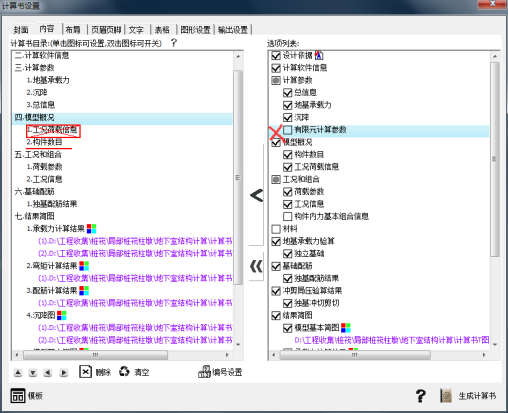Click the clear (清空) recycle icon

(124, 371)
